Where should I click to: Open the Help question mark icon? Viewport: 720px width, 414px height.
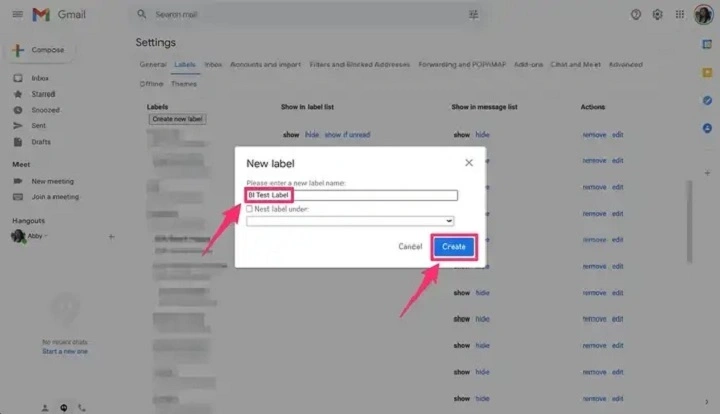[x=636, y=15]
